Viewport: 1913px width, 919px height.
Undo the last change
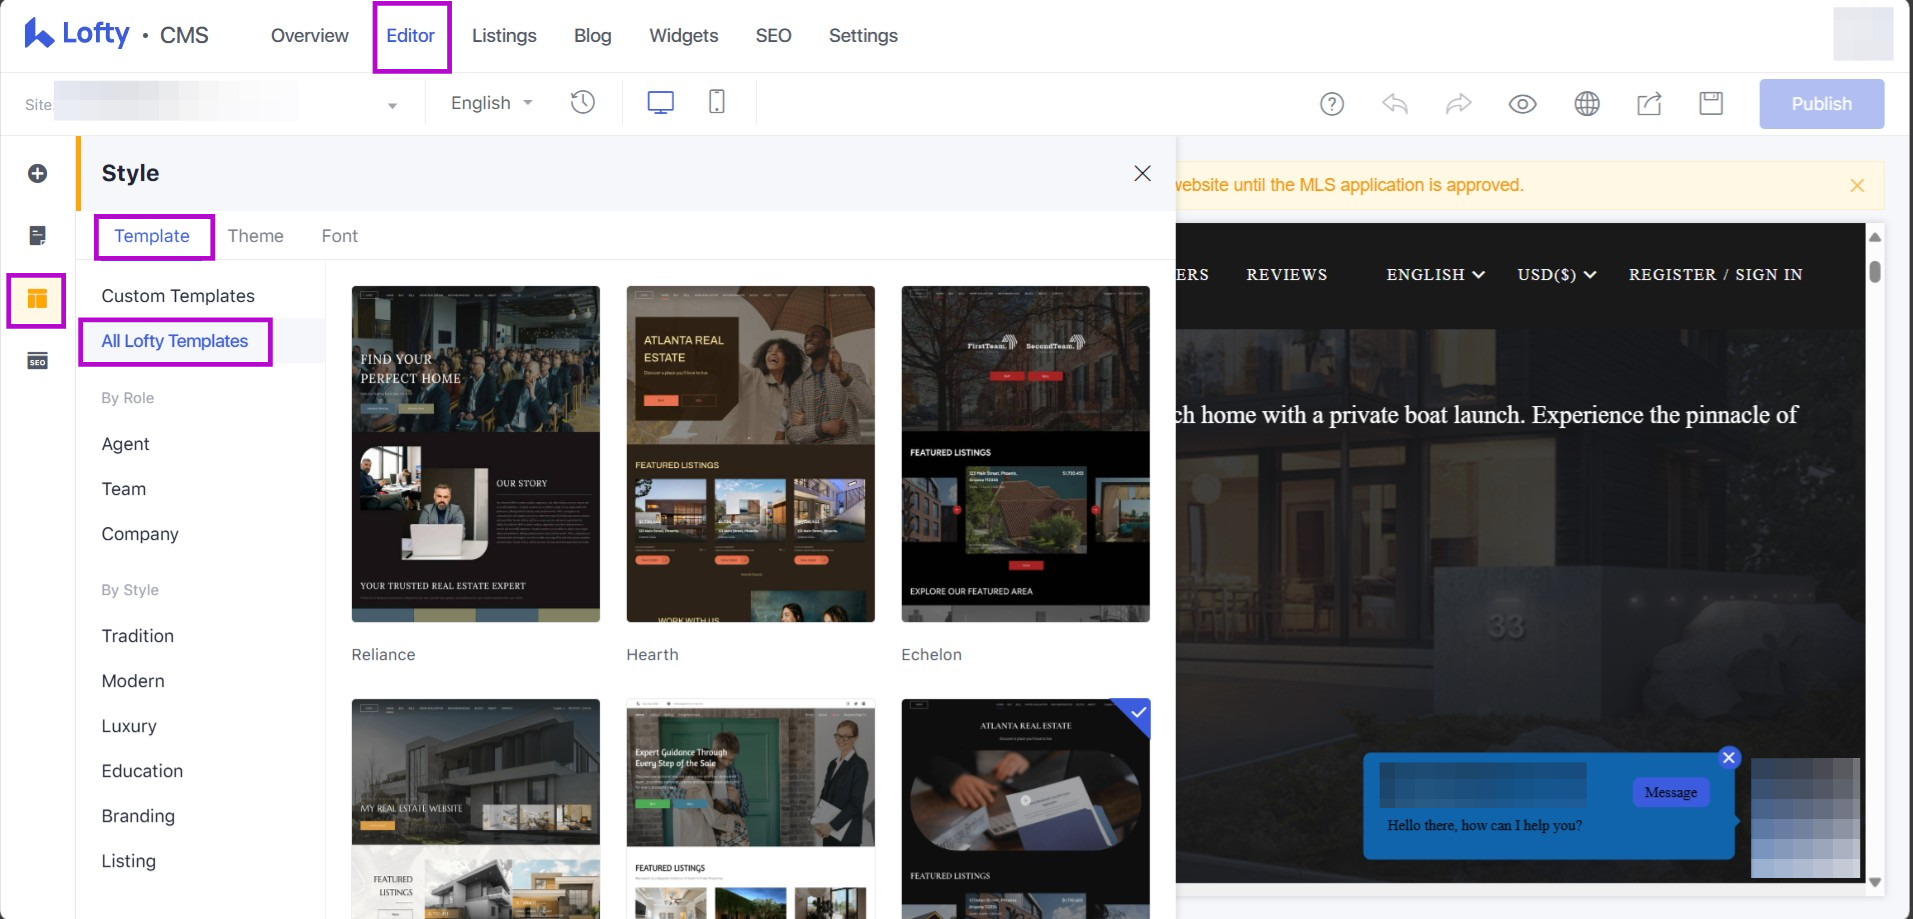[1395, 103]
